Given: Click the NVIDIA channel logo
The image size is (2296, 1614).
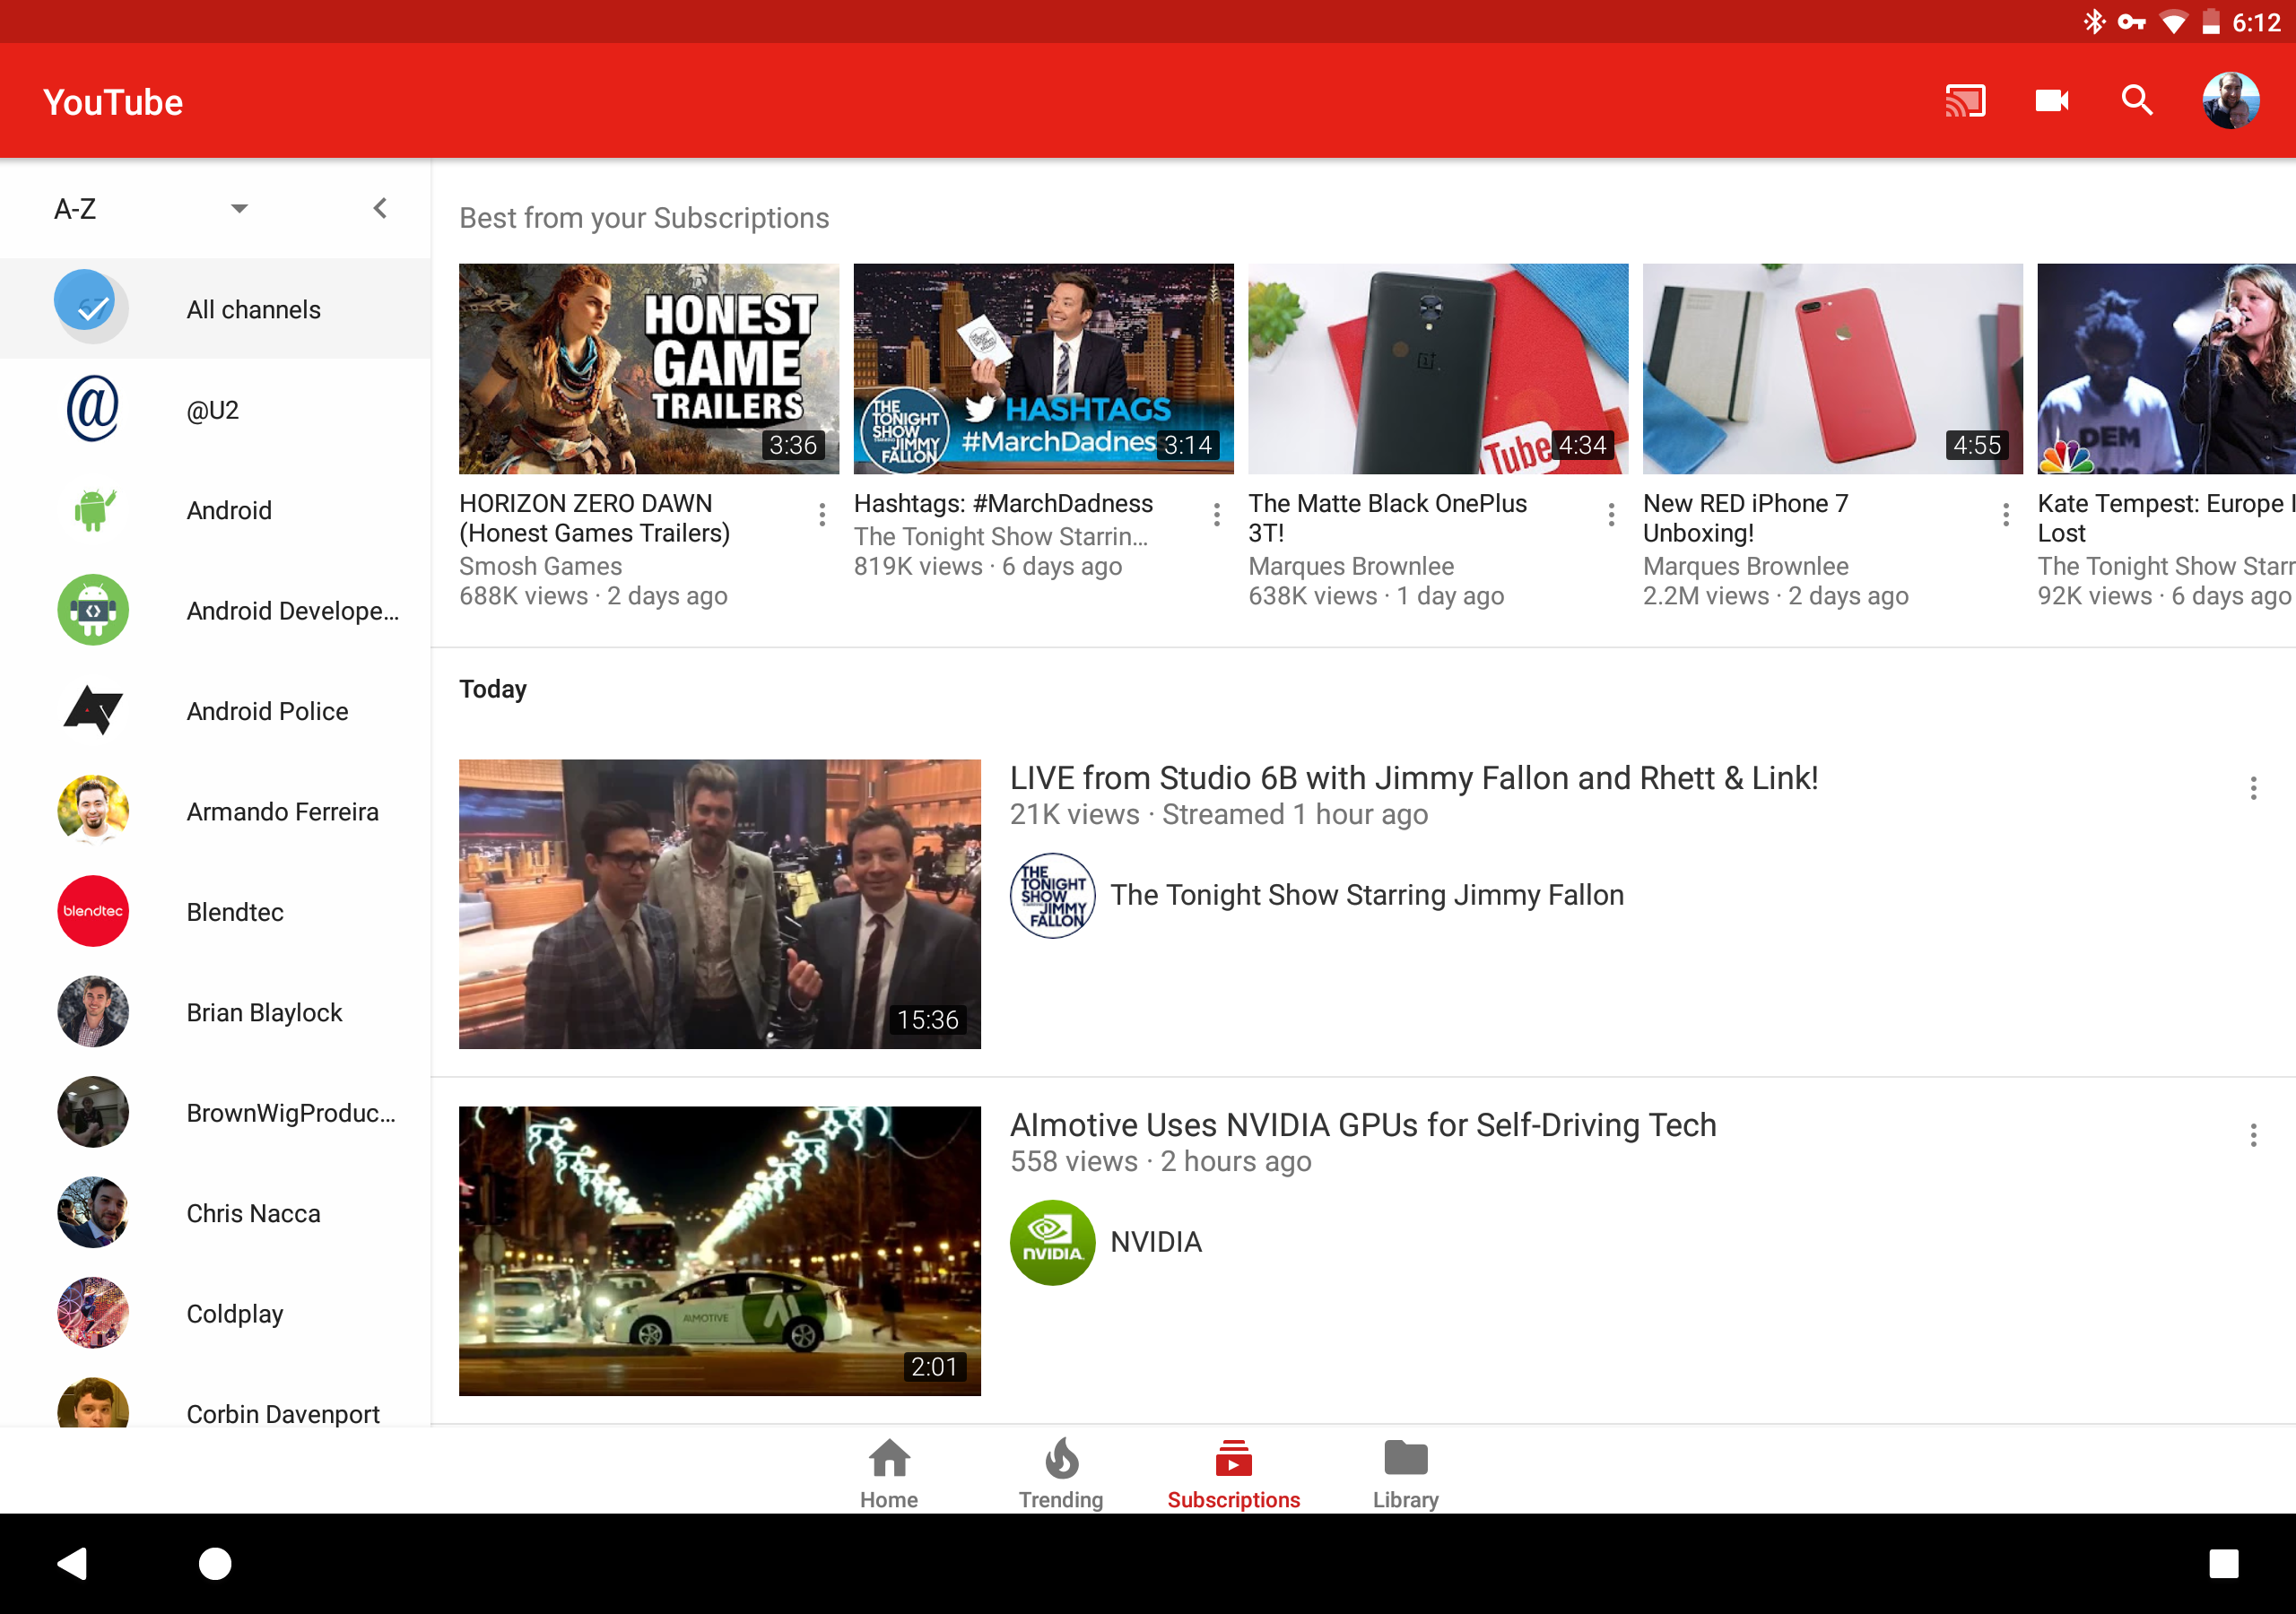Looking at the screenshot, I should [x=1052, y=1243].
